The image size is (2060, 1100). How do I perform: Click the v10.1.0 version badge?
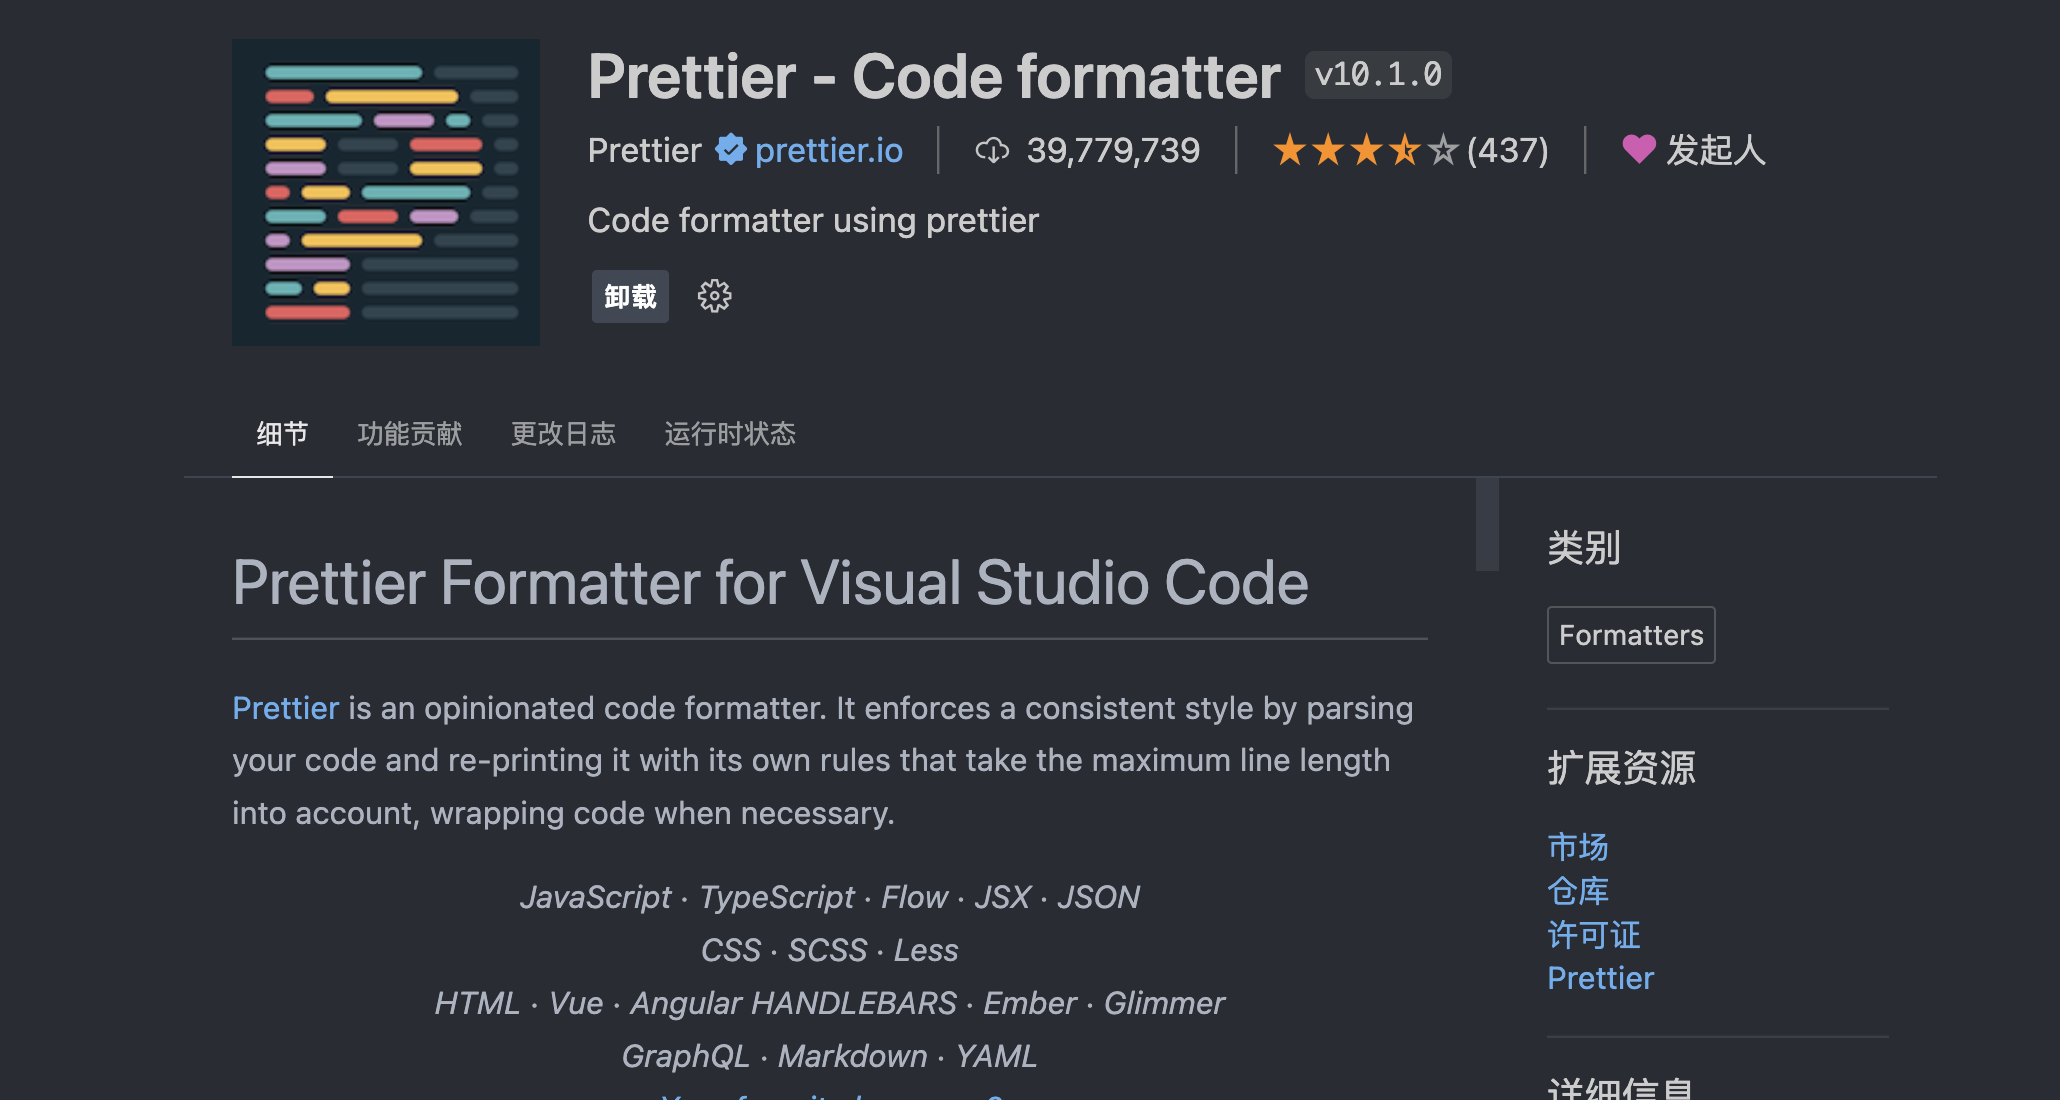click(x=1378, y=74)
